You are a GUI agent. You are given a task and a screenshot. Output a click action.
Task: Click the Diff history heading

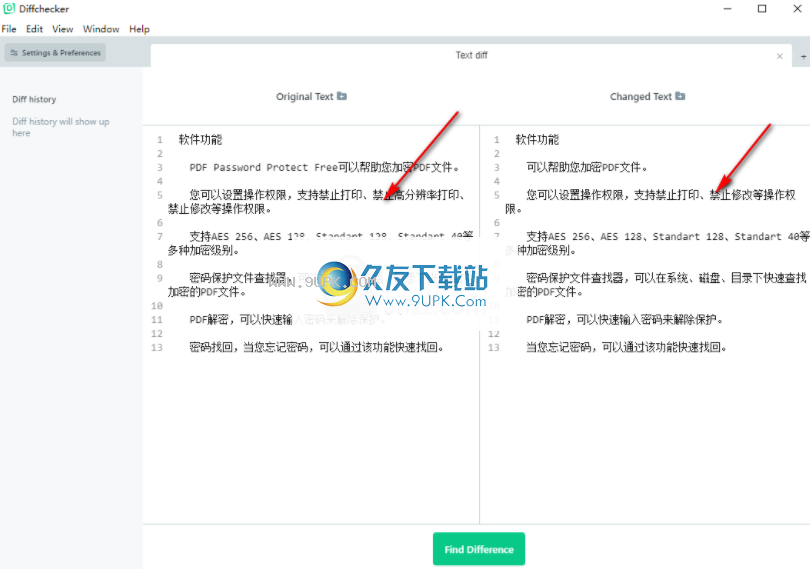(34, 99)
